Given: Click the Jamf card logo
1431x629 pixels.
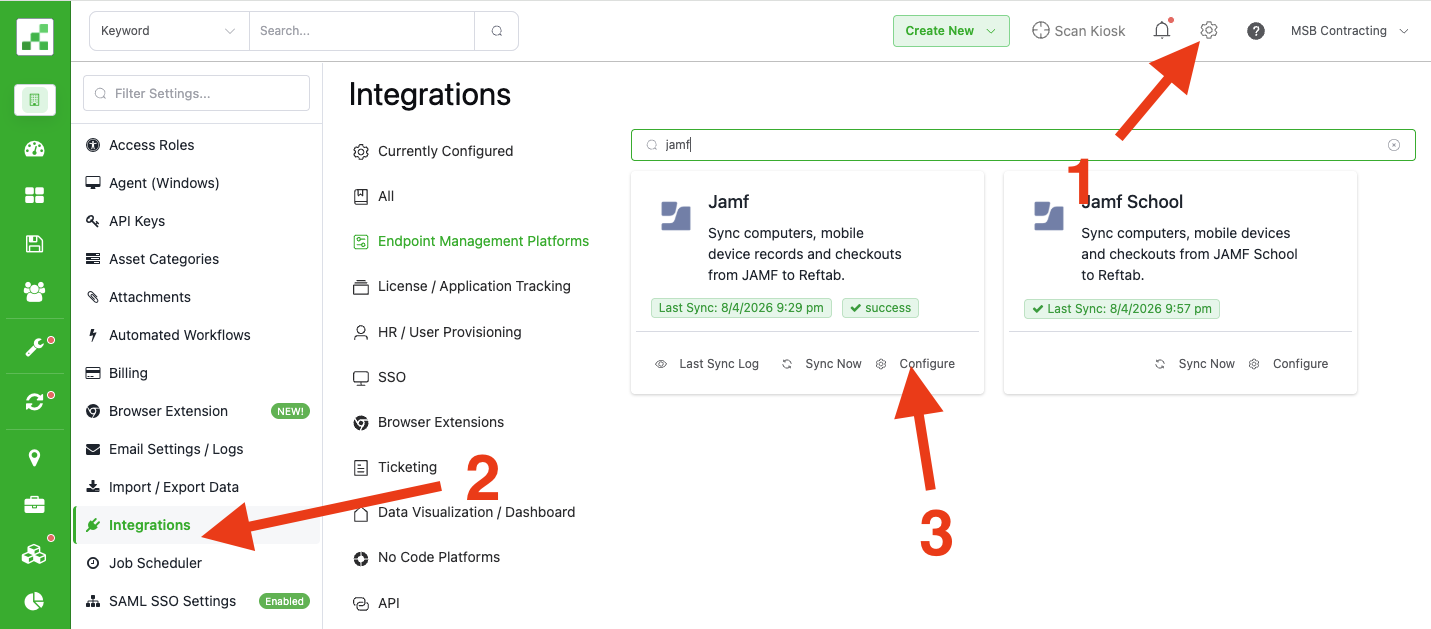Looking at the screenshot, I should click(676, 216).
